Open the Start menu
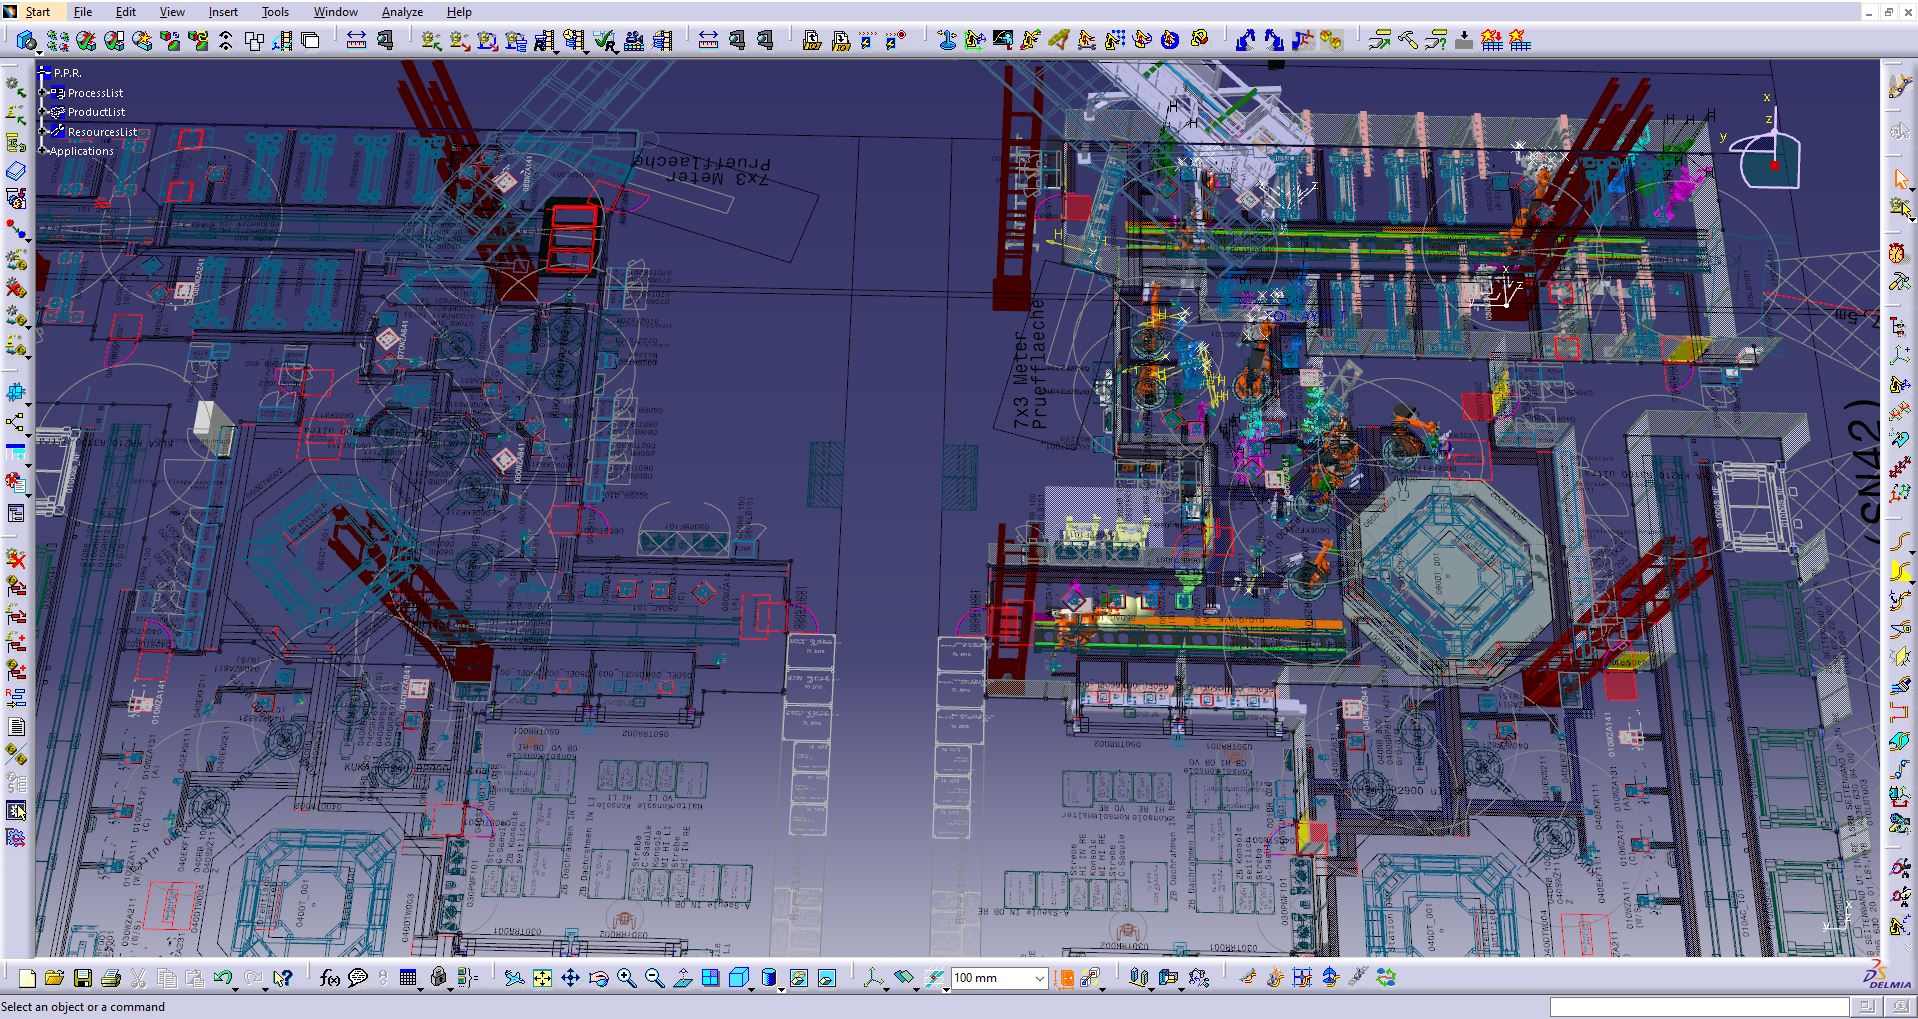Viewport: 1918px width, 1019px height. tap(38, 12)
